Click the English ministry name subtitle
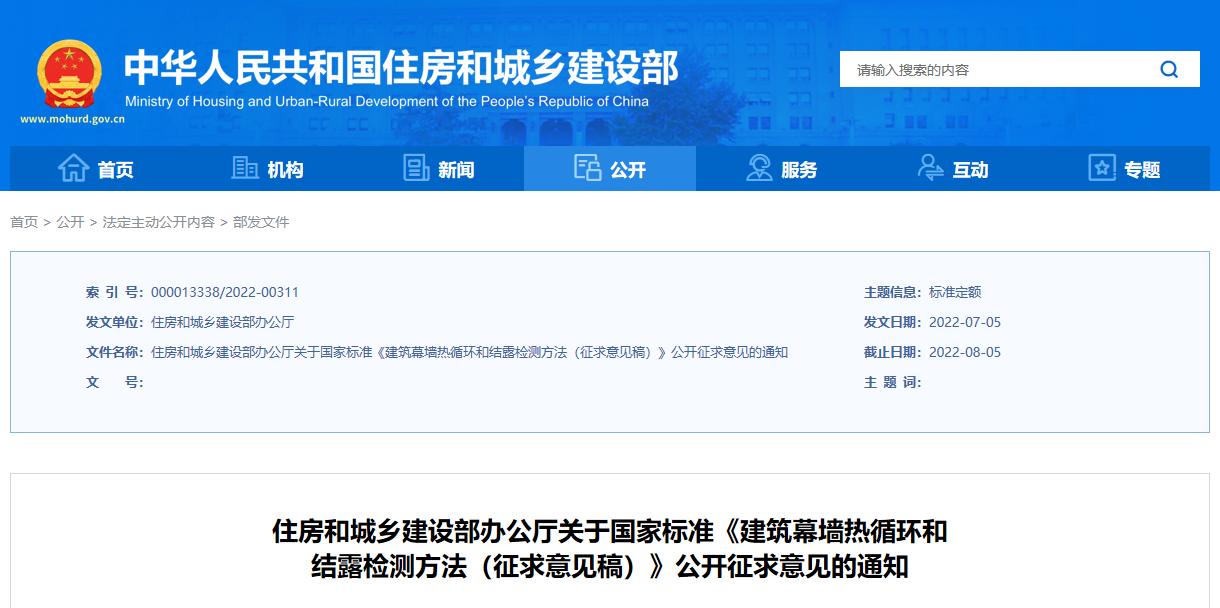Viewport: 1220px width, 608px height. 387,101
